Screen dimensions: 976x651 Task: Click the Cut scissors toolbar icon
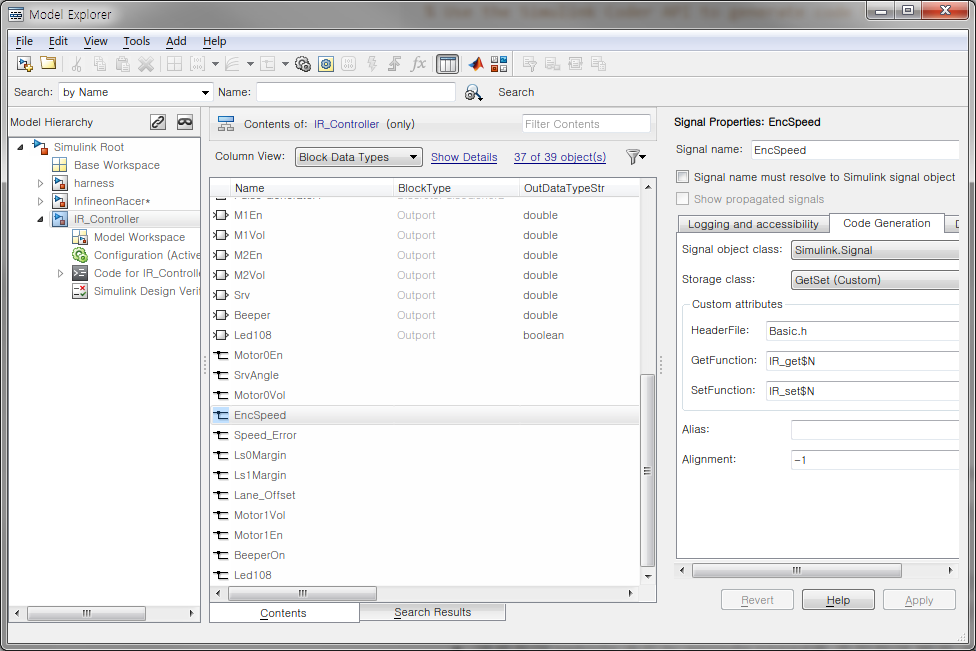tap(77, 63)
